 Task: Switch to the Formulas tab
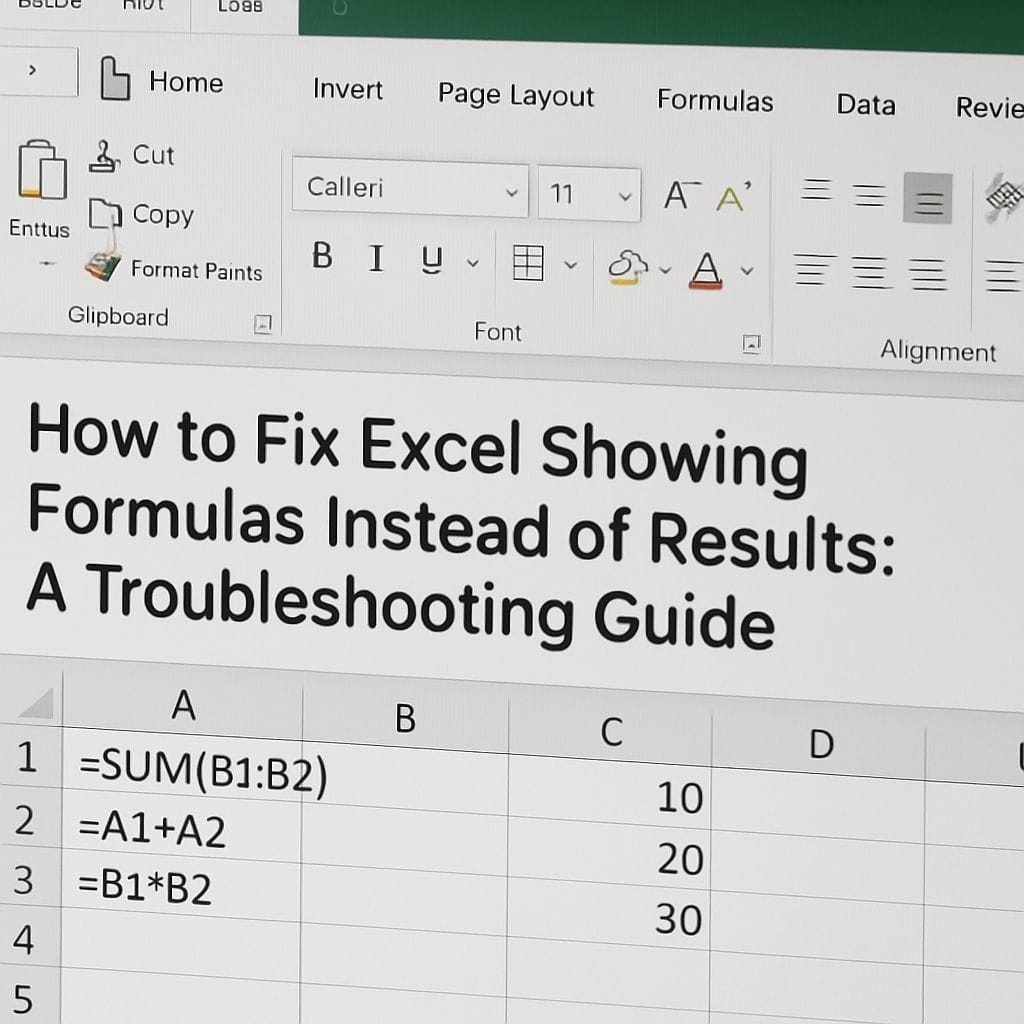tap(715, 101)
